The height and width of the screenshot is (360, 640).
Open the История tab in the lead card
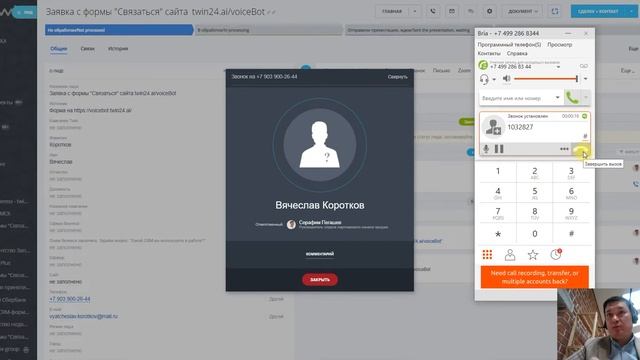pyautogui.click(x=118, y=49)
